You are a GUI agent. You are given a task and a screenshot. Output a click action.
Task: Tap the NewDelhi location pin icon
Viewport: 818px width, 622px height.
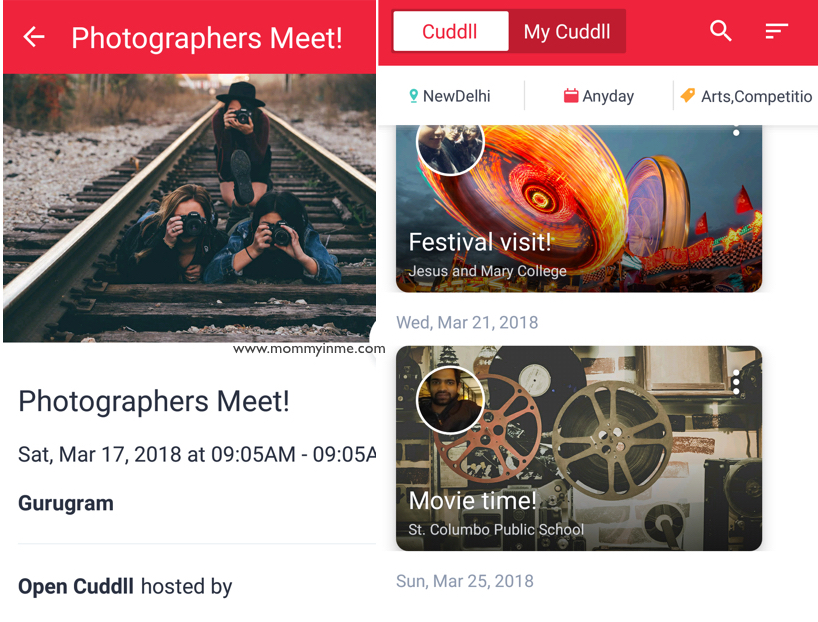click(x=413, y=96)
